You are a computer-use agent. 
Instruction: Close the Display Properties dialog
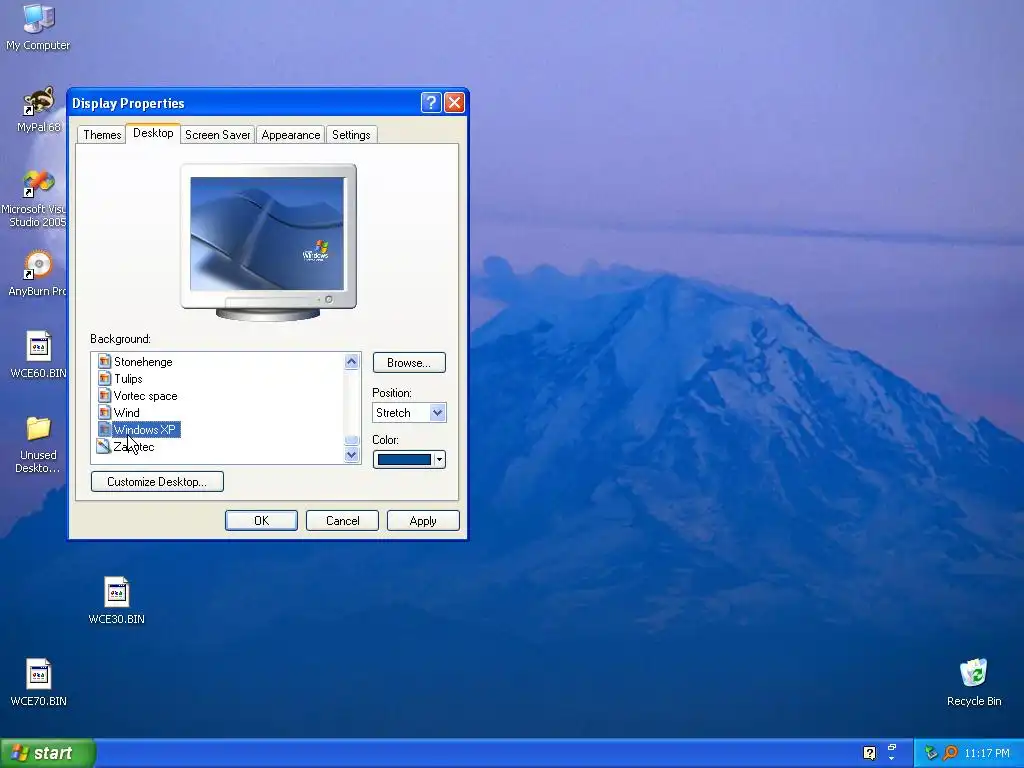(454, 103)
